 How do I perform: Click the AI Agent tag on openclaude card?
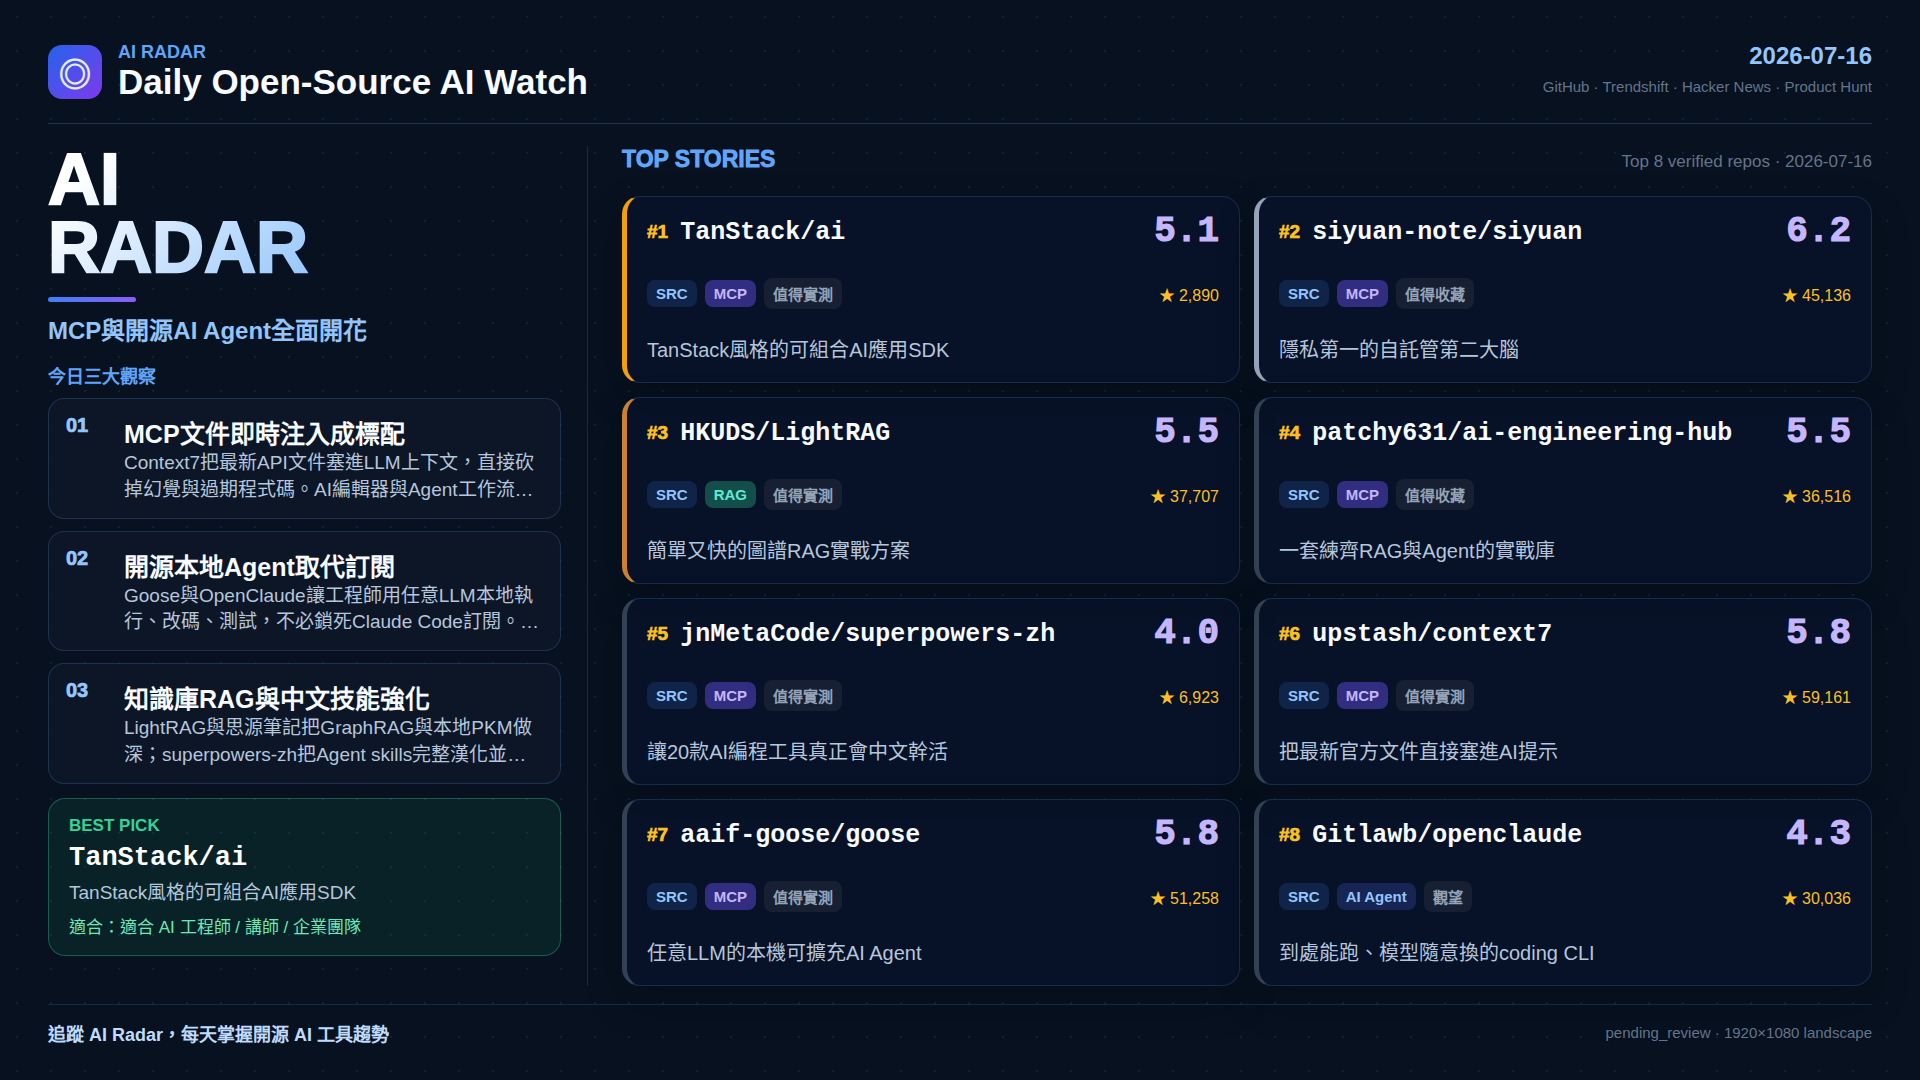[1376, 897]
